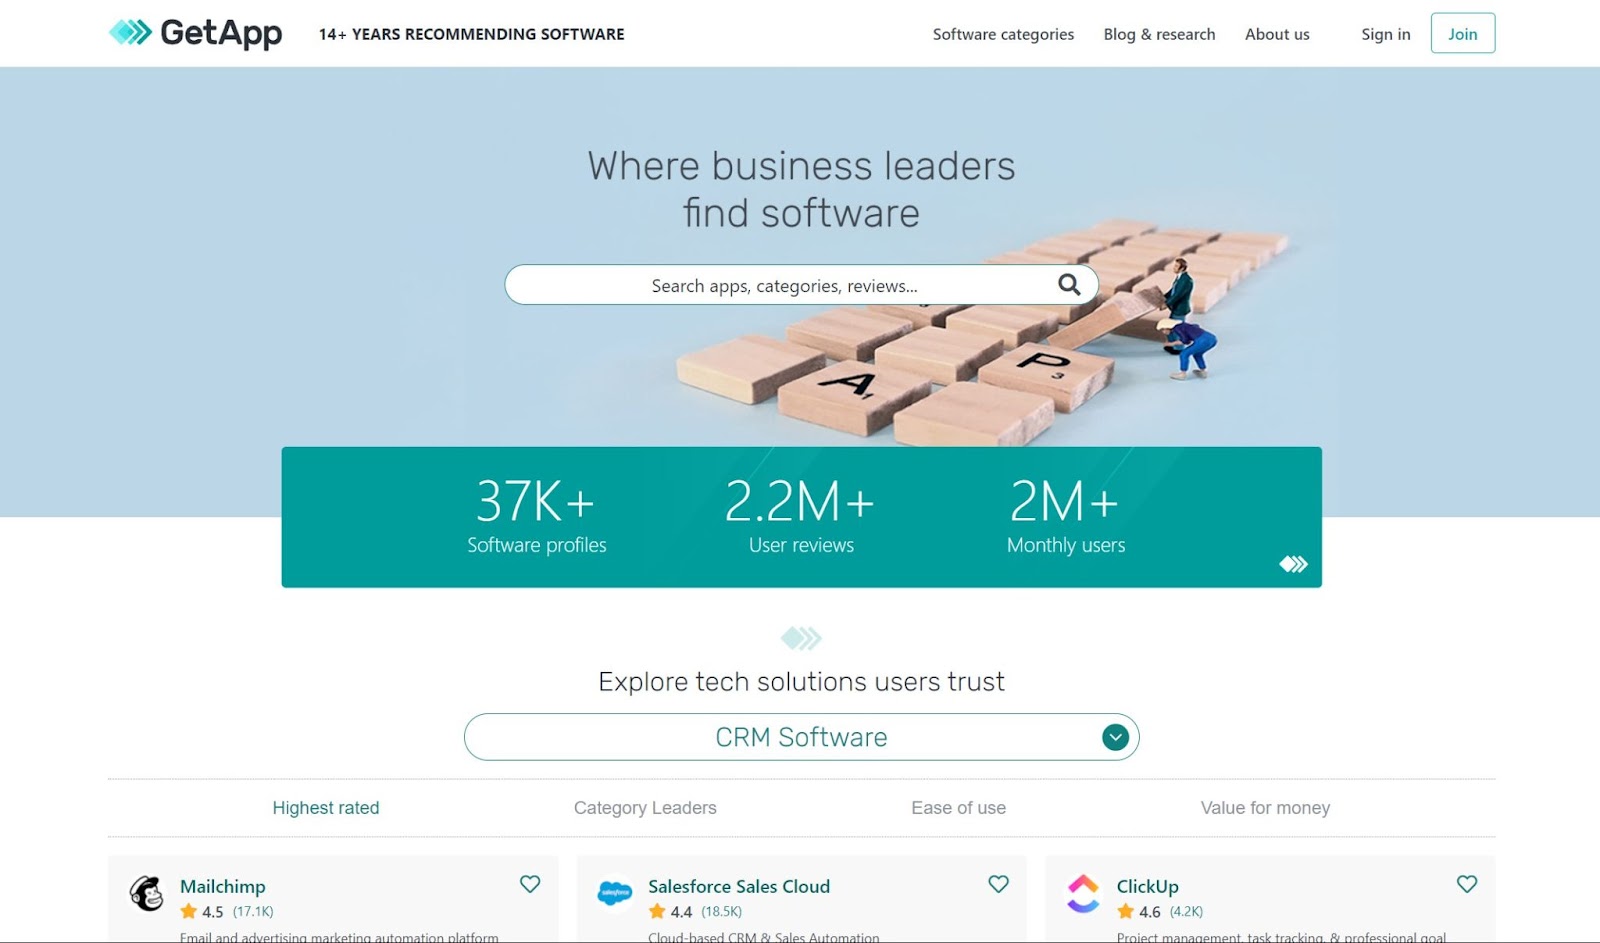1600x943 pixels.
Task: Click the search magnifier icon
Action: pos(1069,285)
